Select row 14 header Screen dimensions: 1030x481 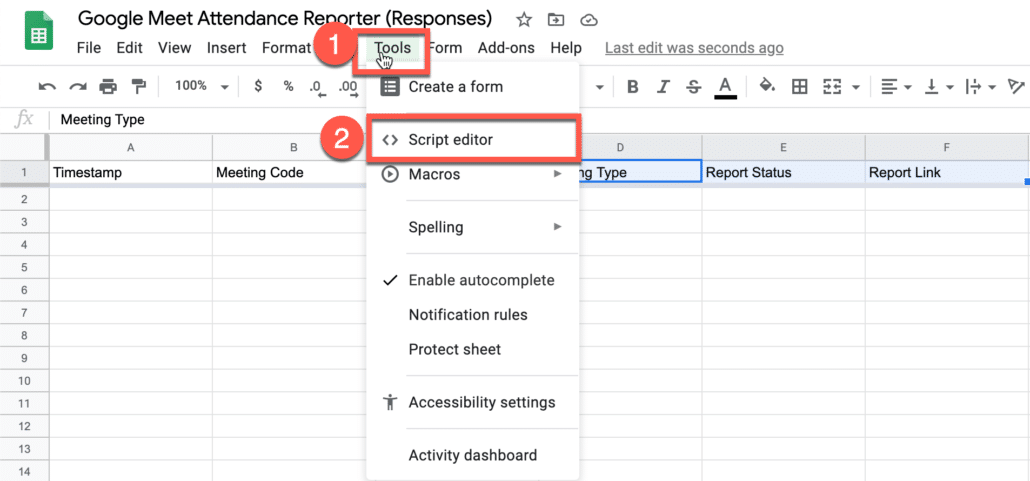tap(24, 470)
